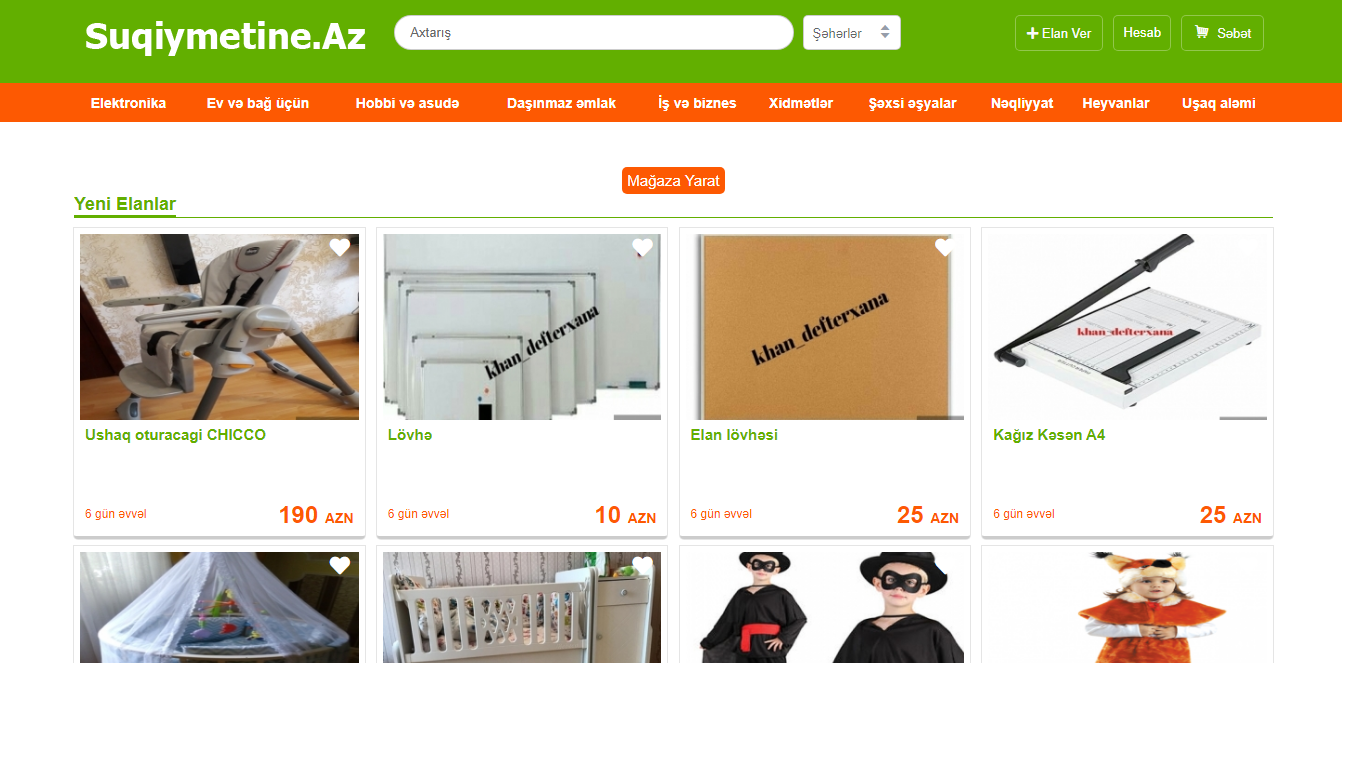Click the heart on the baby canopy bed photo
Screen dimensions: 1366x768
click(x=340, y=565)
